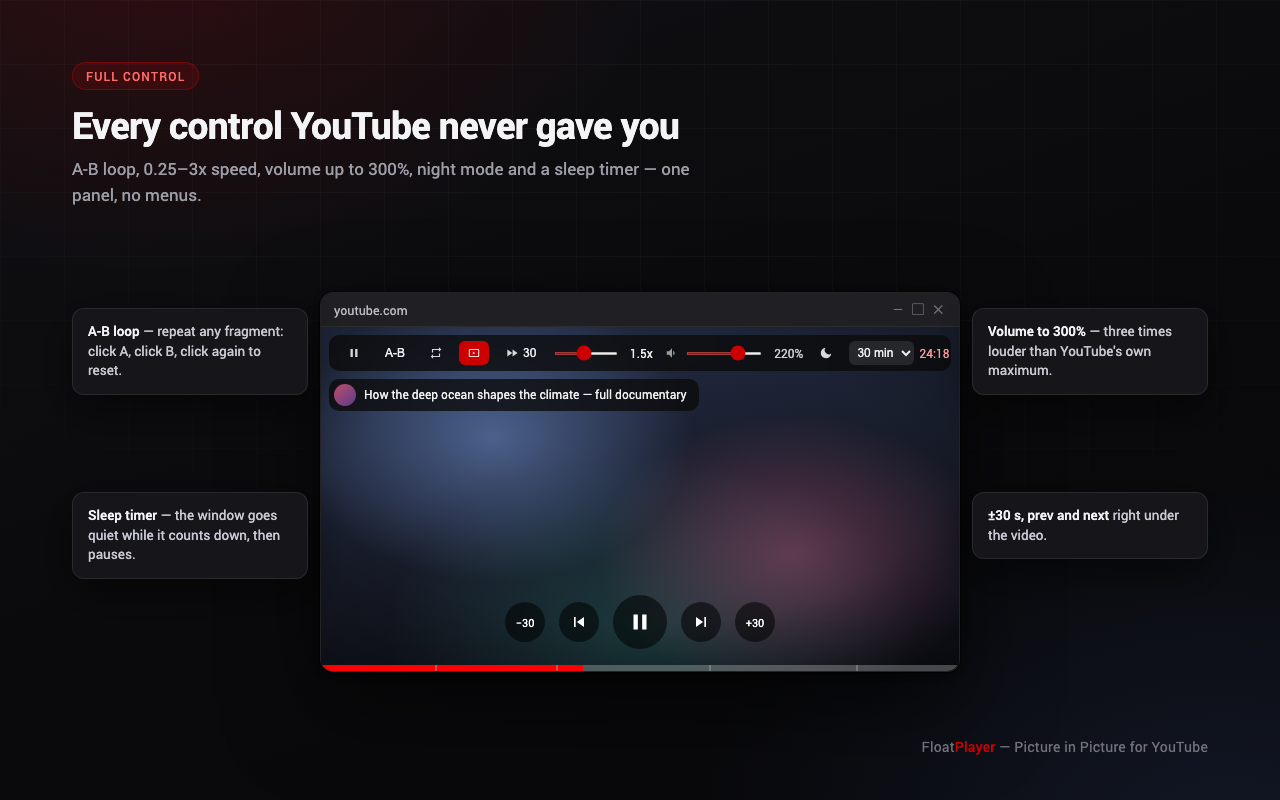This screenshot has width=1280, height=800.
Task: Adjust the volume slider at 220%
Action: pos(724,353)
